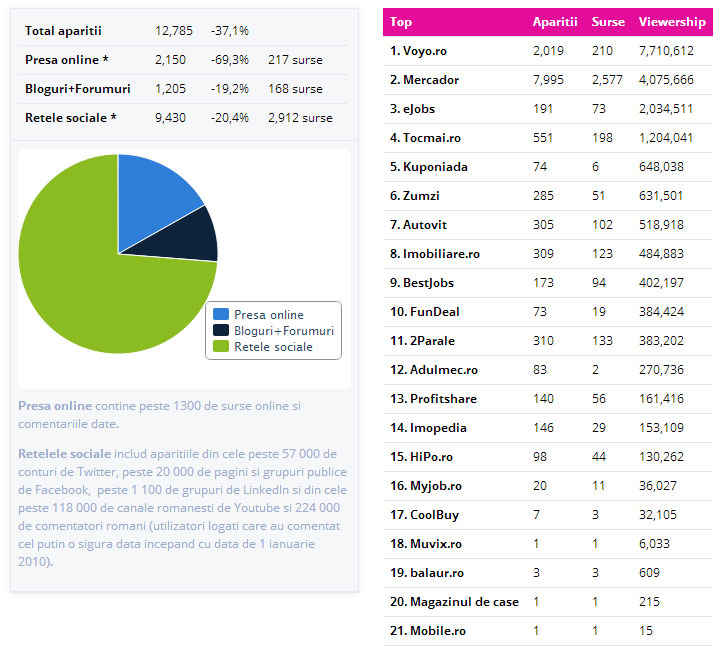723x653 pixels.
Task: Open the 3. eJobs entry
Action: coord(412,109)
